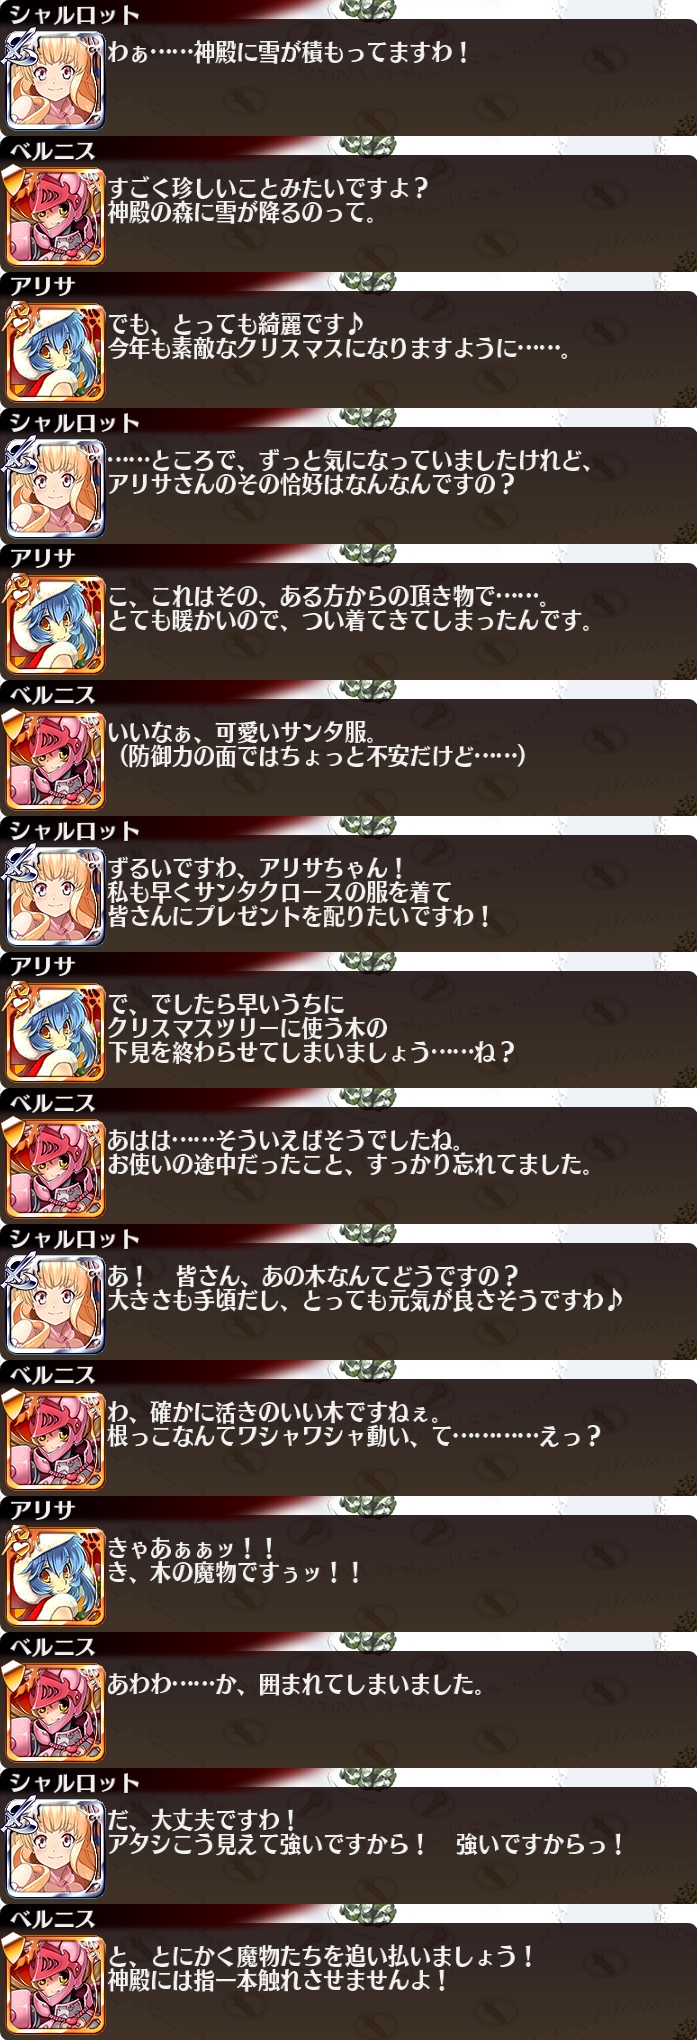The width and height of the screenshot is (697, 2040).
Task: Click the first ベルニス name label
Action: 52,150
